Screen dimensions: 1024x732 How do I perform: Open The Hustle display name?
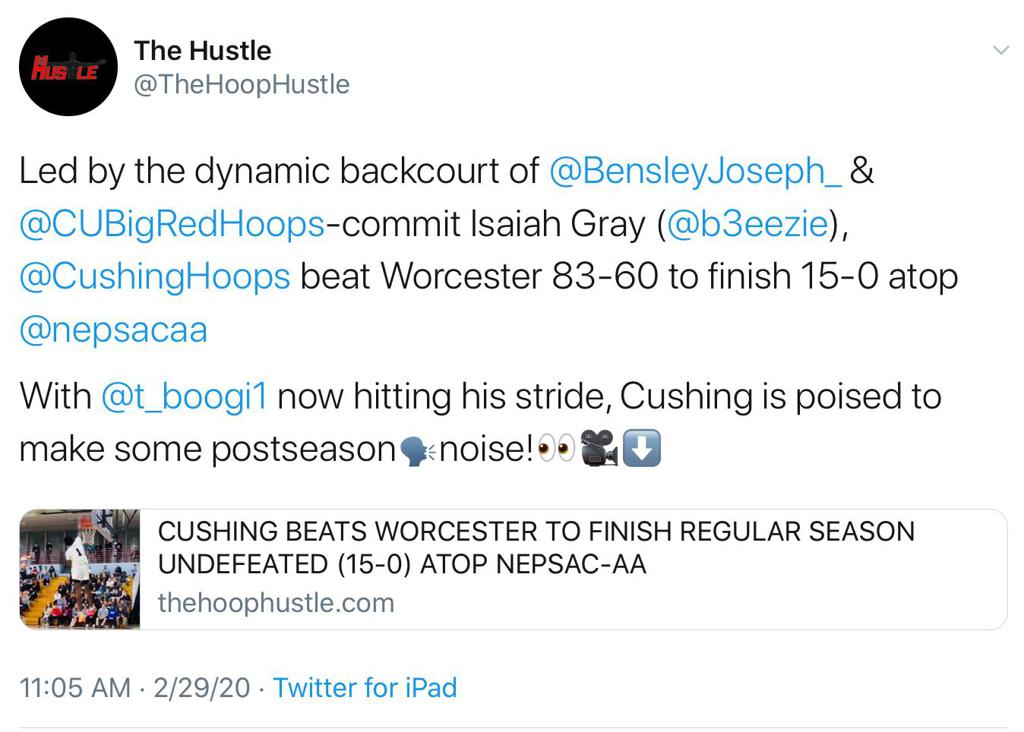tap(202, 51)
